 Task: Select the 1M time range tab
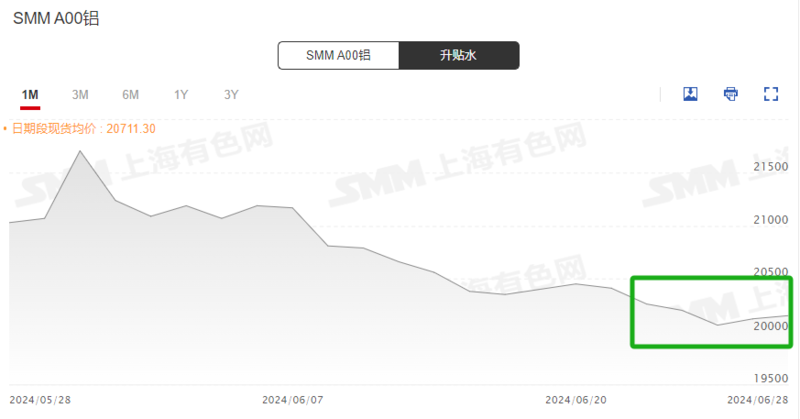click(30, 95)
